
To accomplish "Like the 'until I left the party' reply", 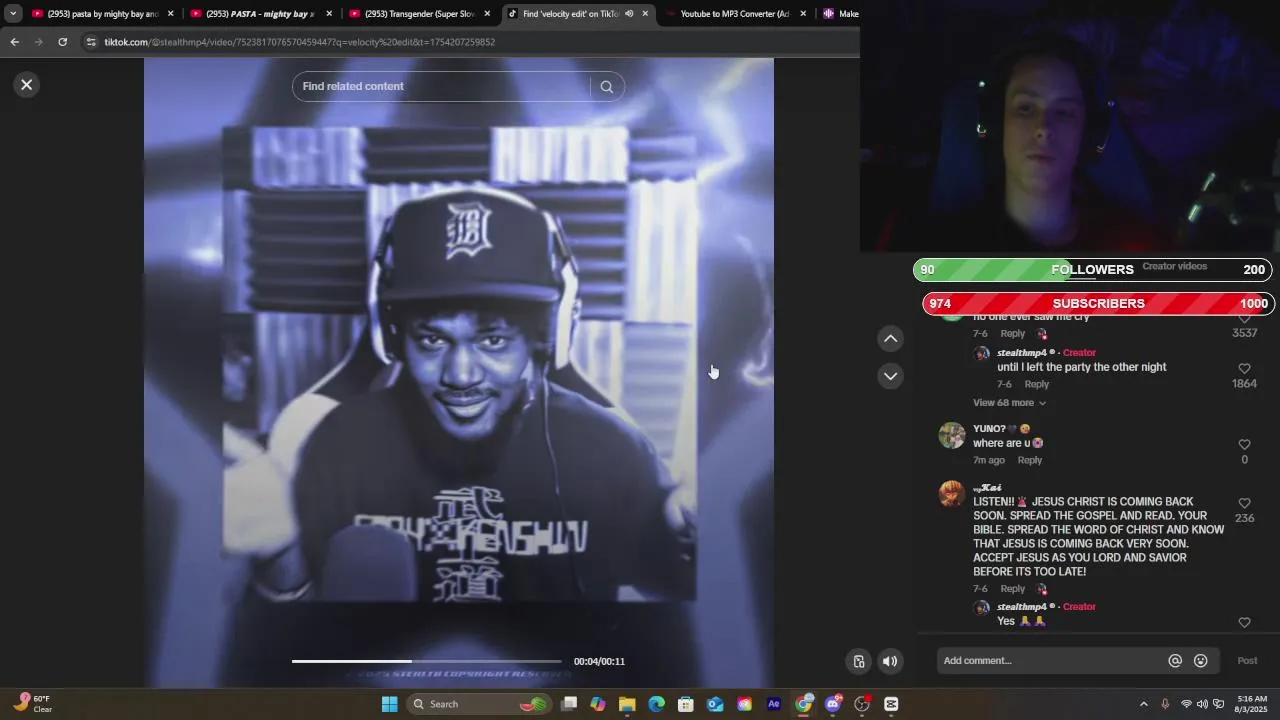I will pos(1244,369).
